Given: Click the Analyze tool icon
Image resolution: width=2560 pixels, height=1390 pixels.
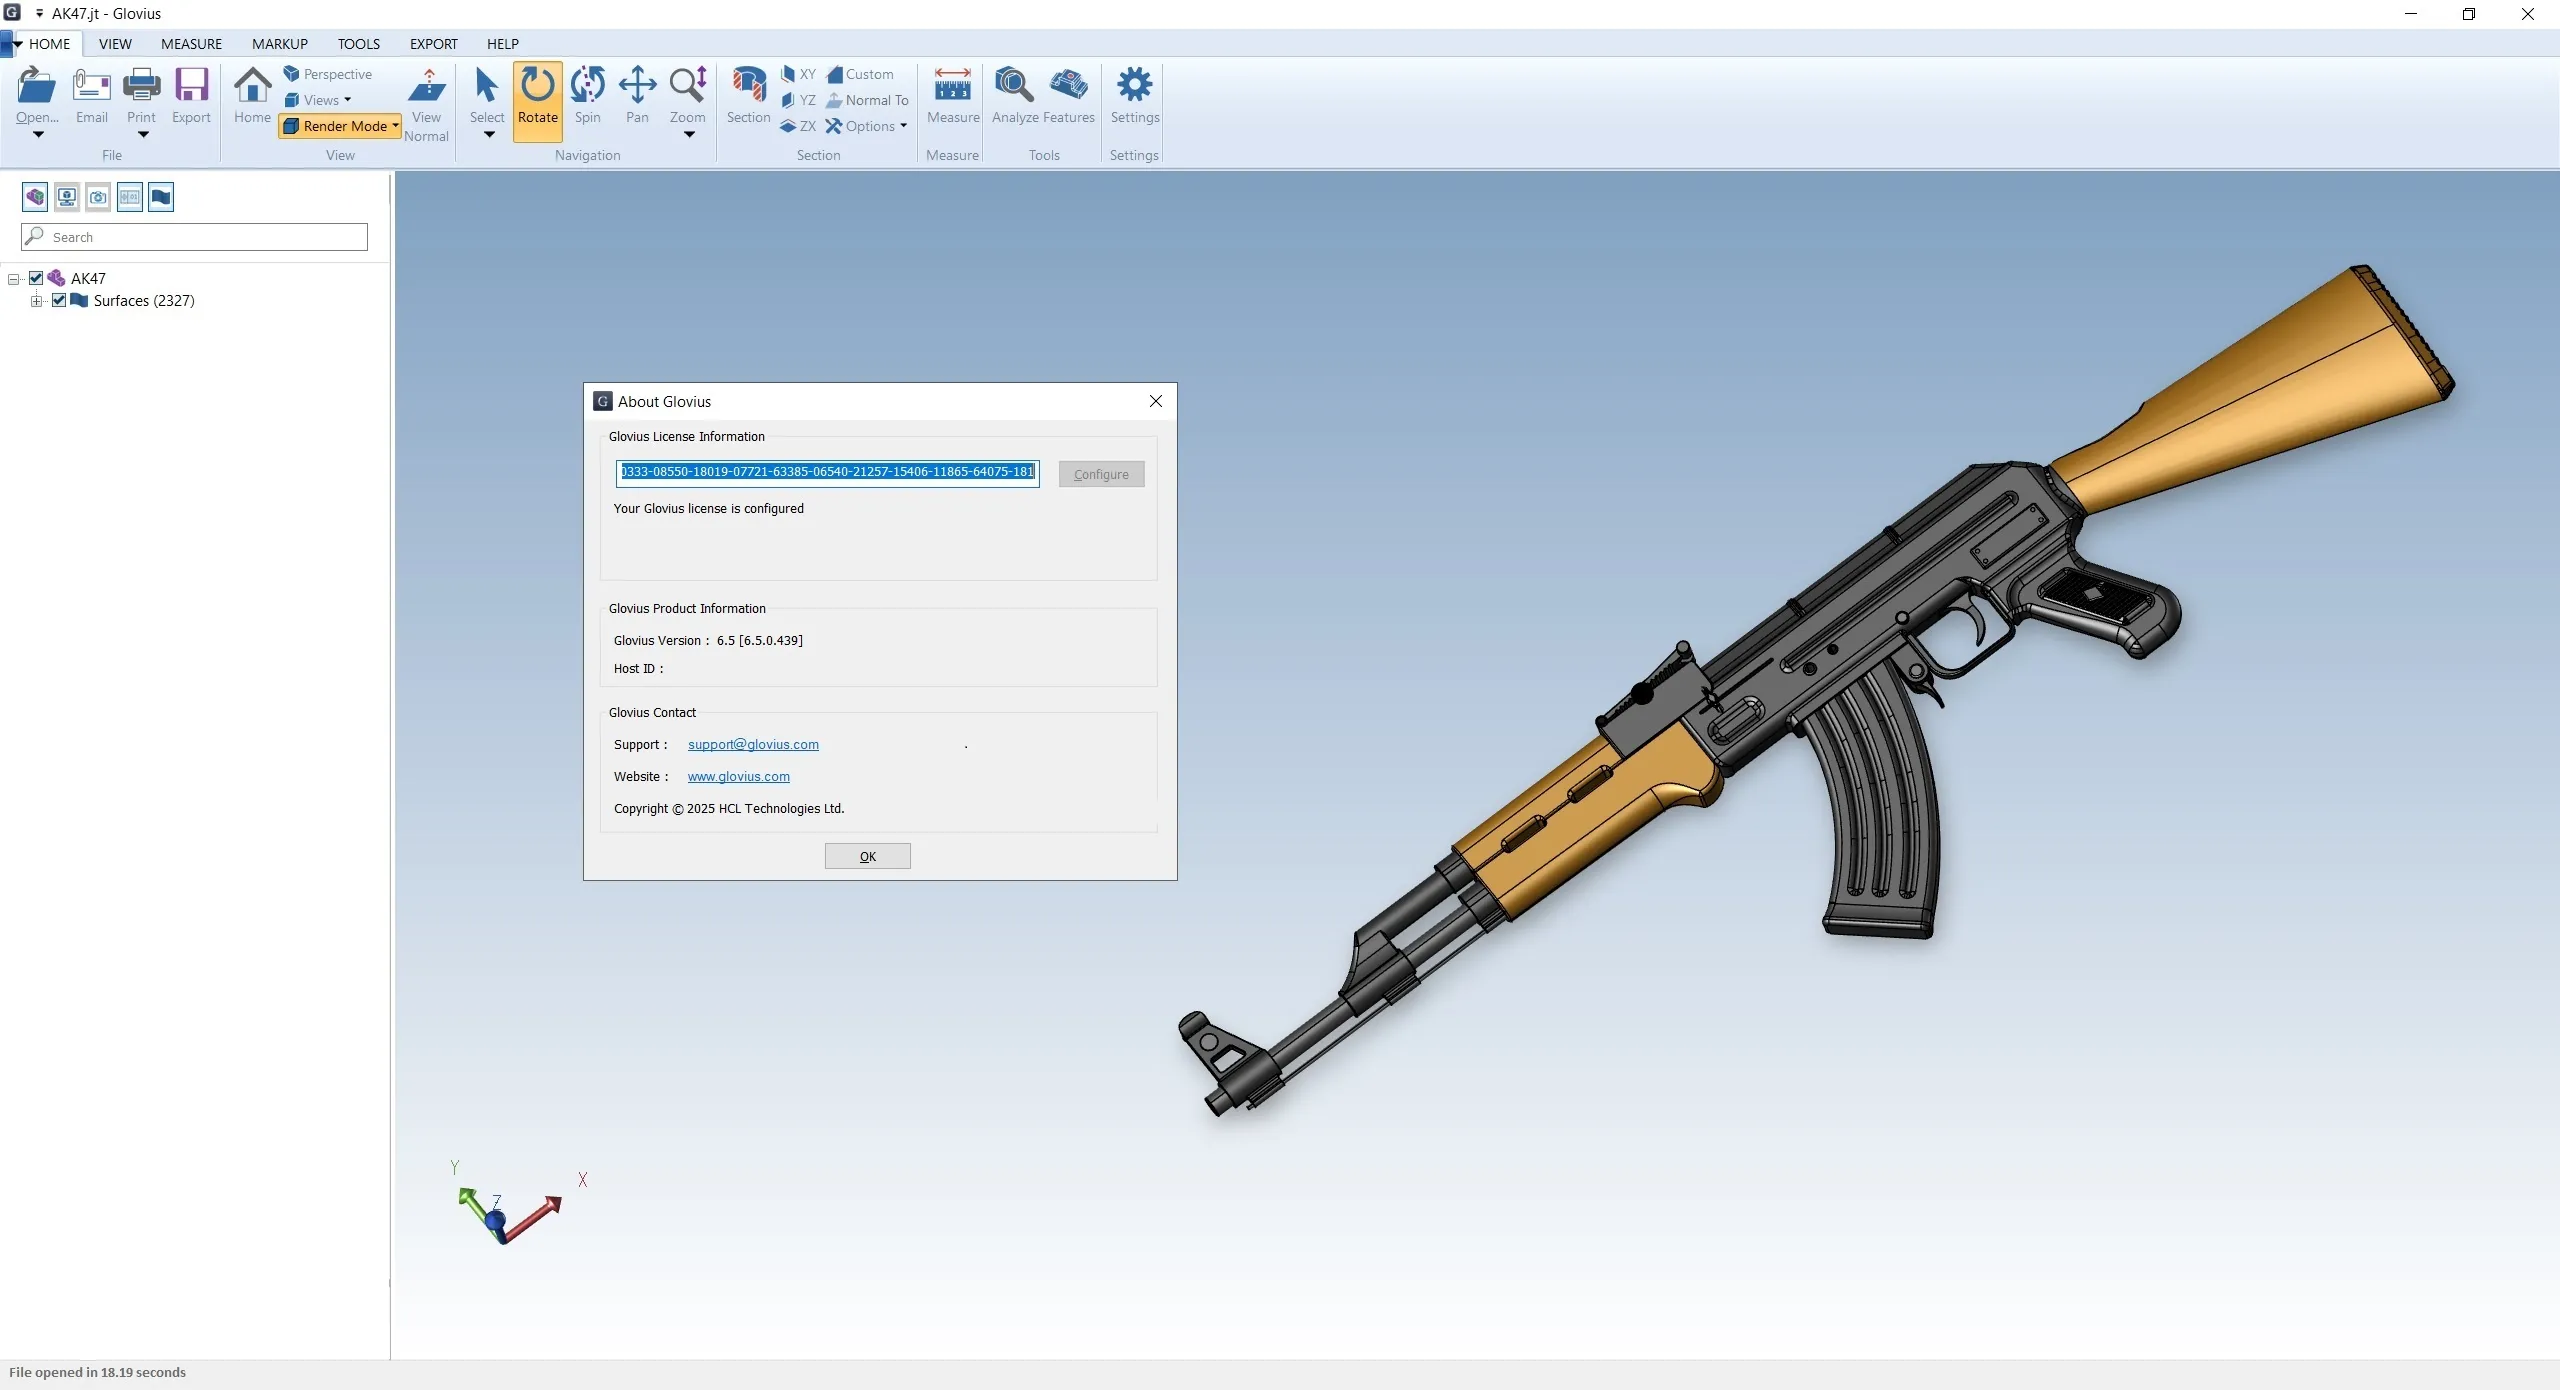Looking at the screenshot, I should (x=1014, y=86).
